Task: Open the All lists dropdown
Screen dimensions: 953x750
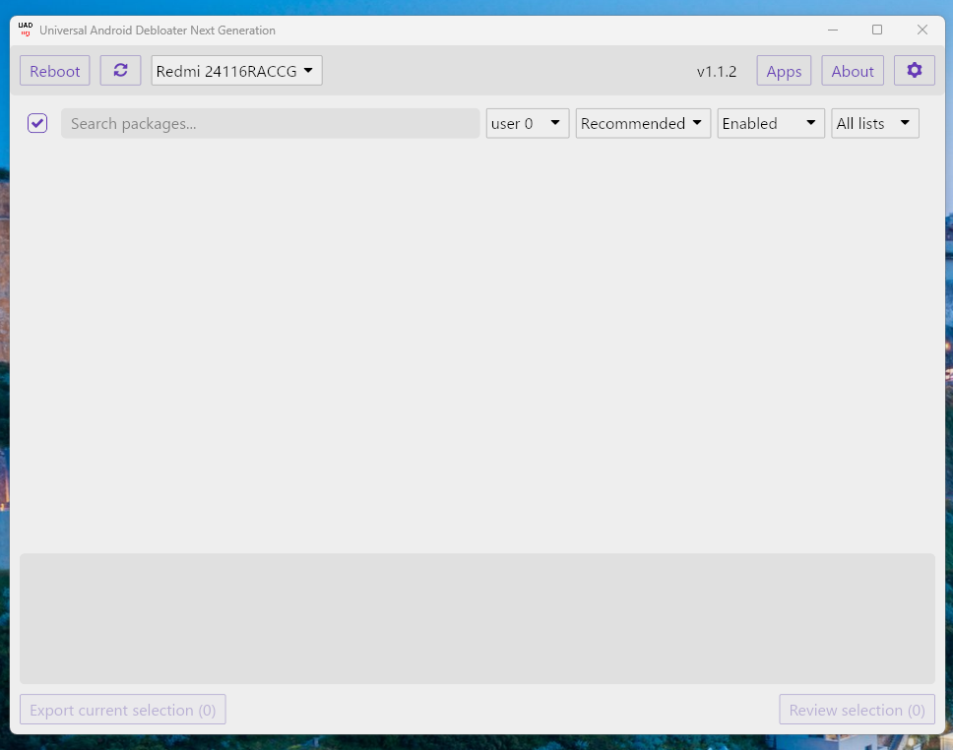Action: (875, 124)
